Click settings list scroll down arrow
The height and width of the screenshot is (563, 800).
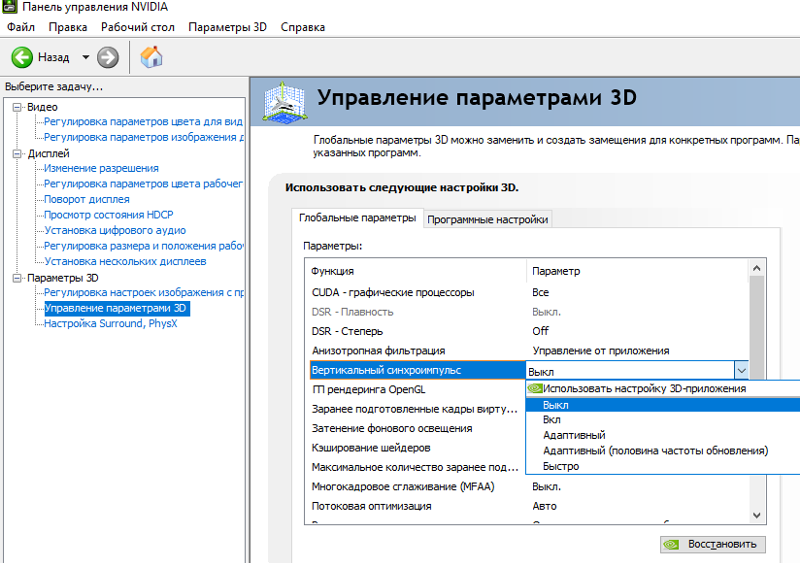point(757,516)
